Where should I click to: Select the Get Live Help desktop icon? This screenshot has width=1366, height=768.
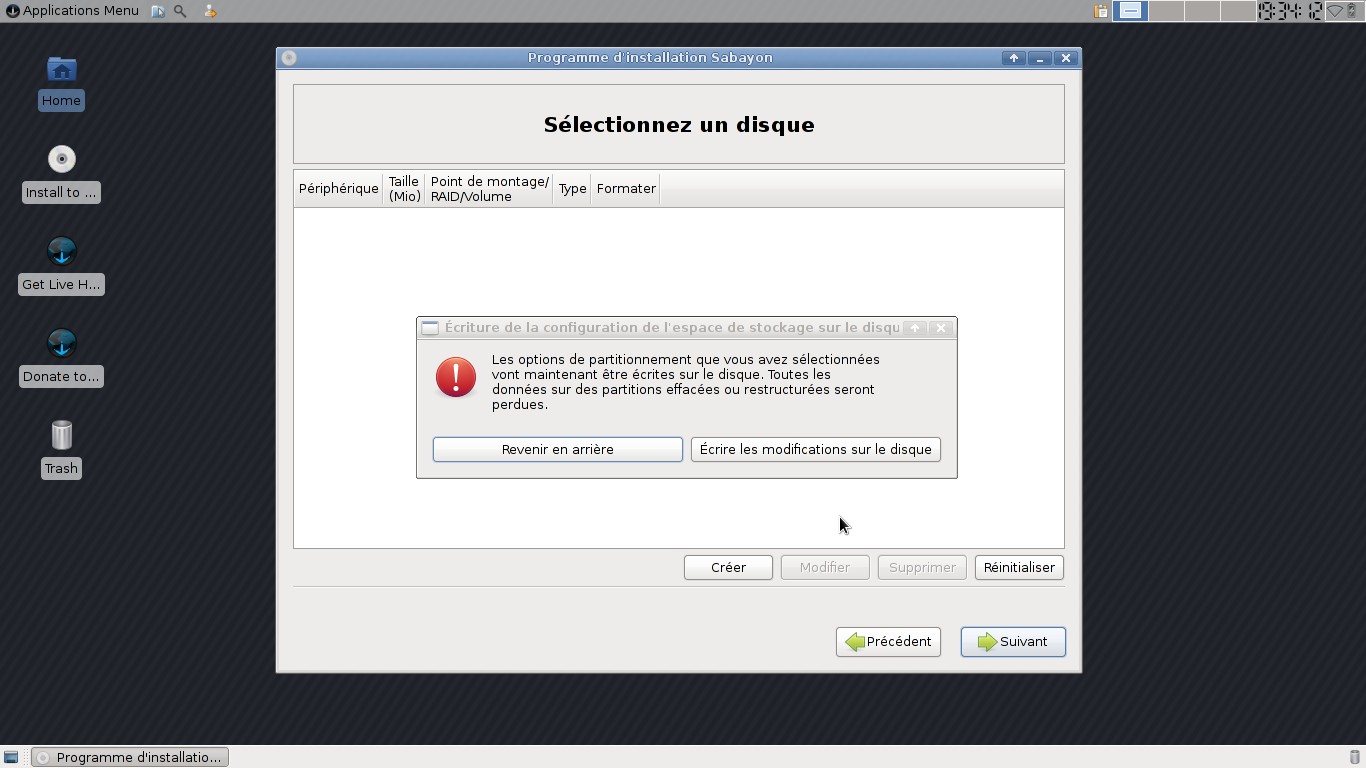tap(61, 266)
